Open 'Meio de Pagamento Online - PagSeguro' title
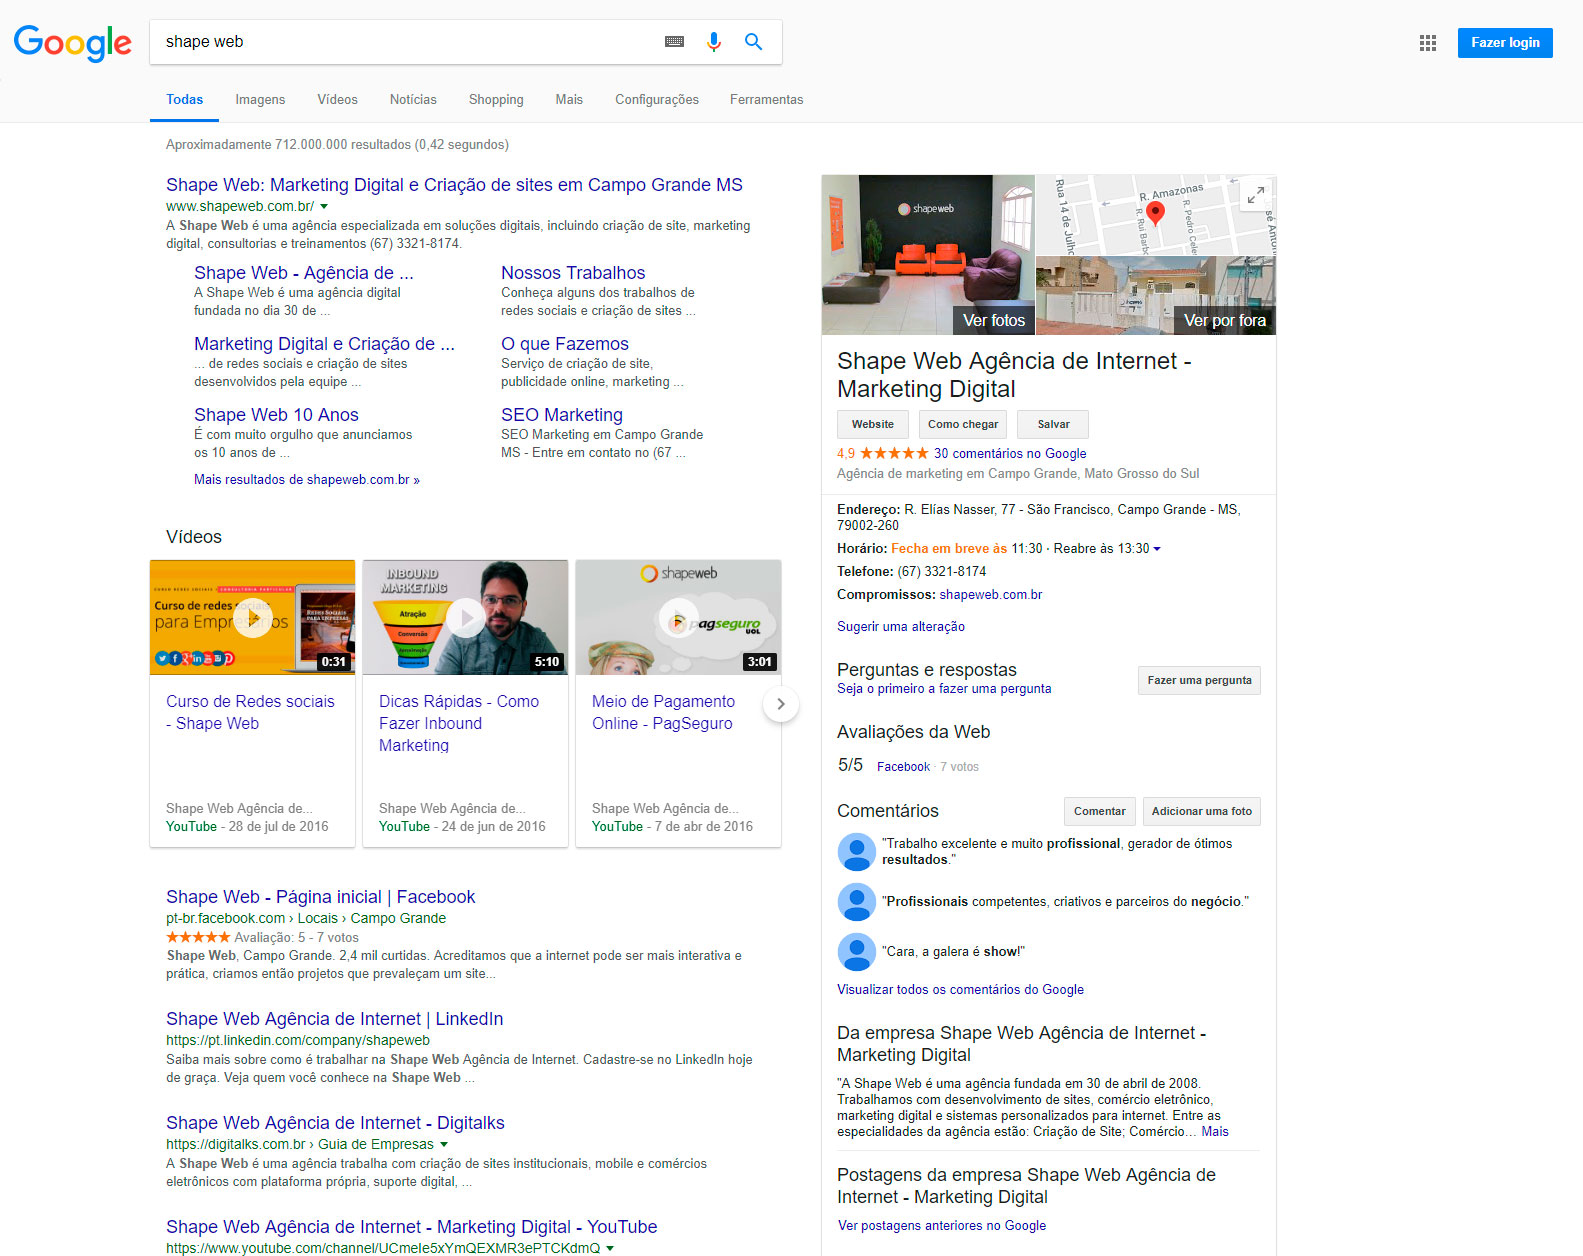This screenshot has width=1583, height=1256. pyautogui.click(x=663, y=713)
